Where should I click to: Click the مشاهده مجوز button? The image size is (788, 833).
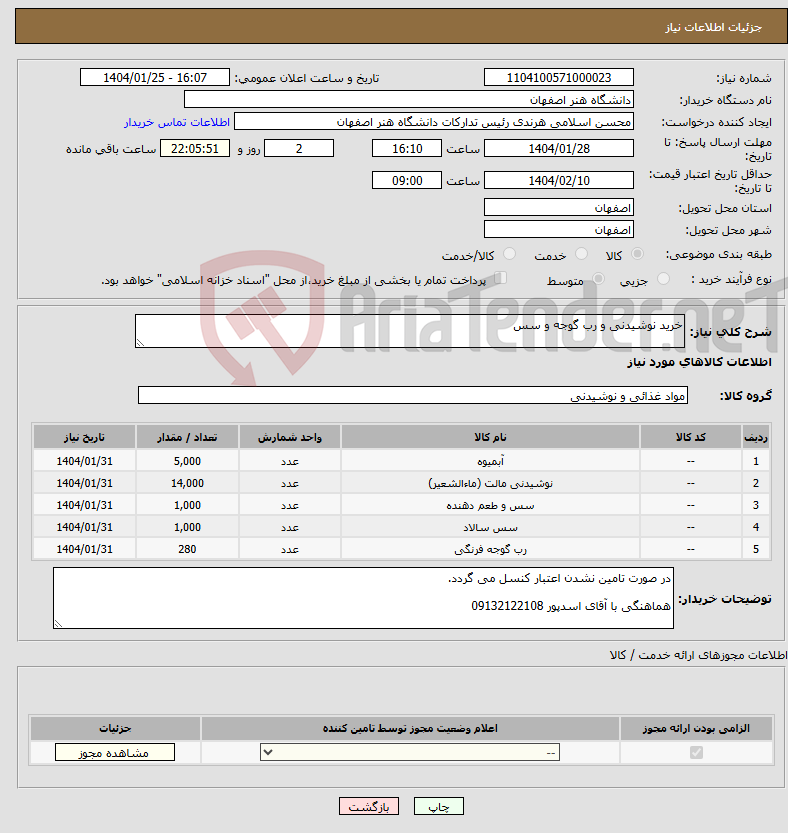coord(115,752)
